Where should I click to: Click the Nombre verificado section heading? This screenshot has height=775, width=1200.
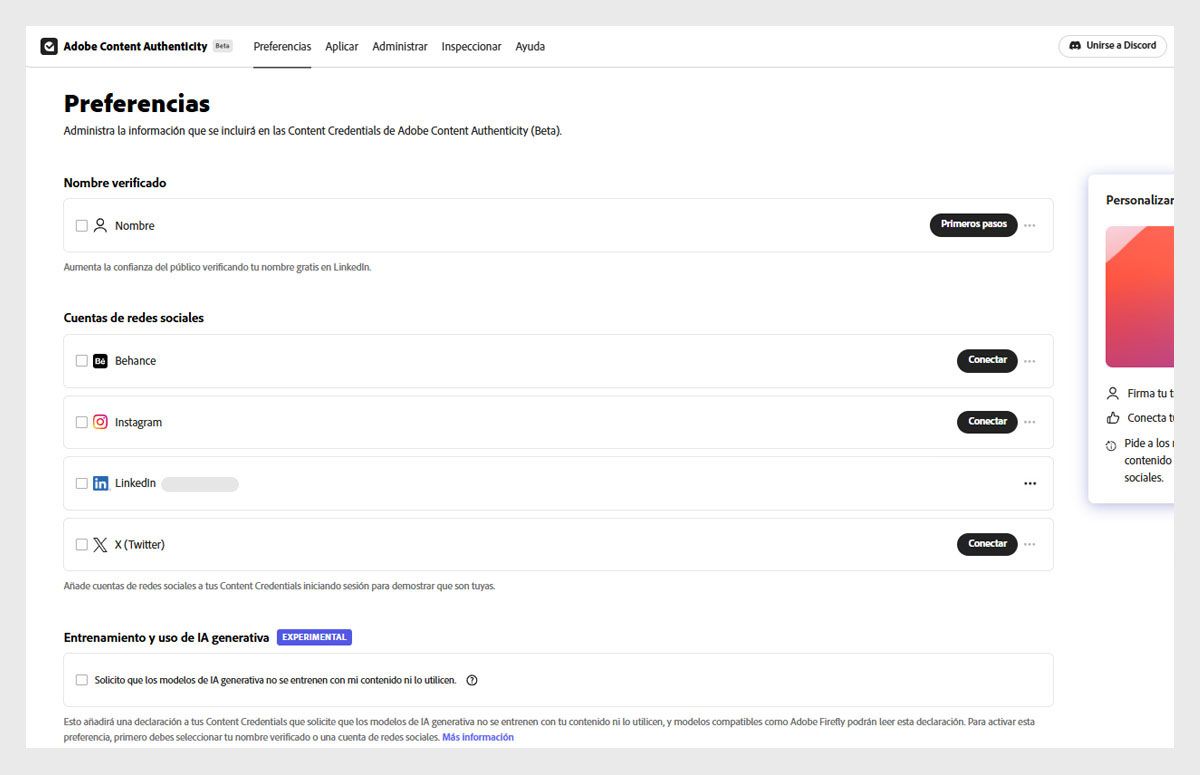point(115,183)
